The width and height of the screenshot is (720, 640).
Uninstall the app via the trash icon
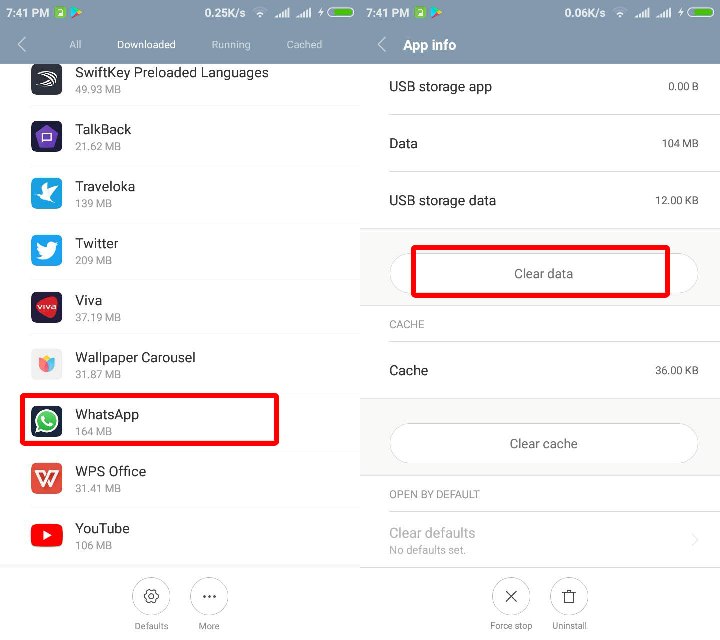point(569,596)
